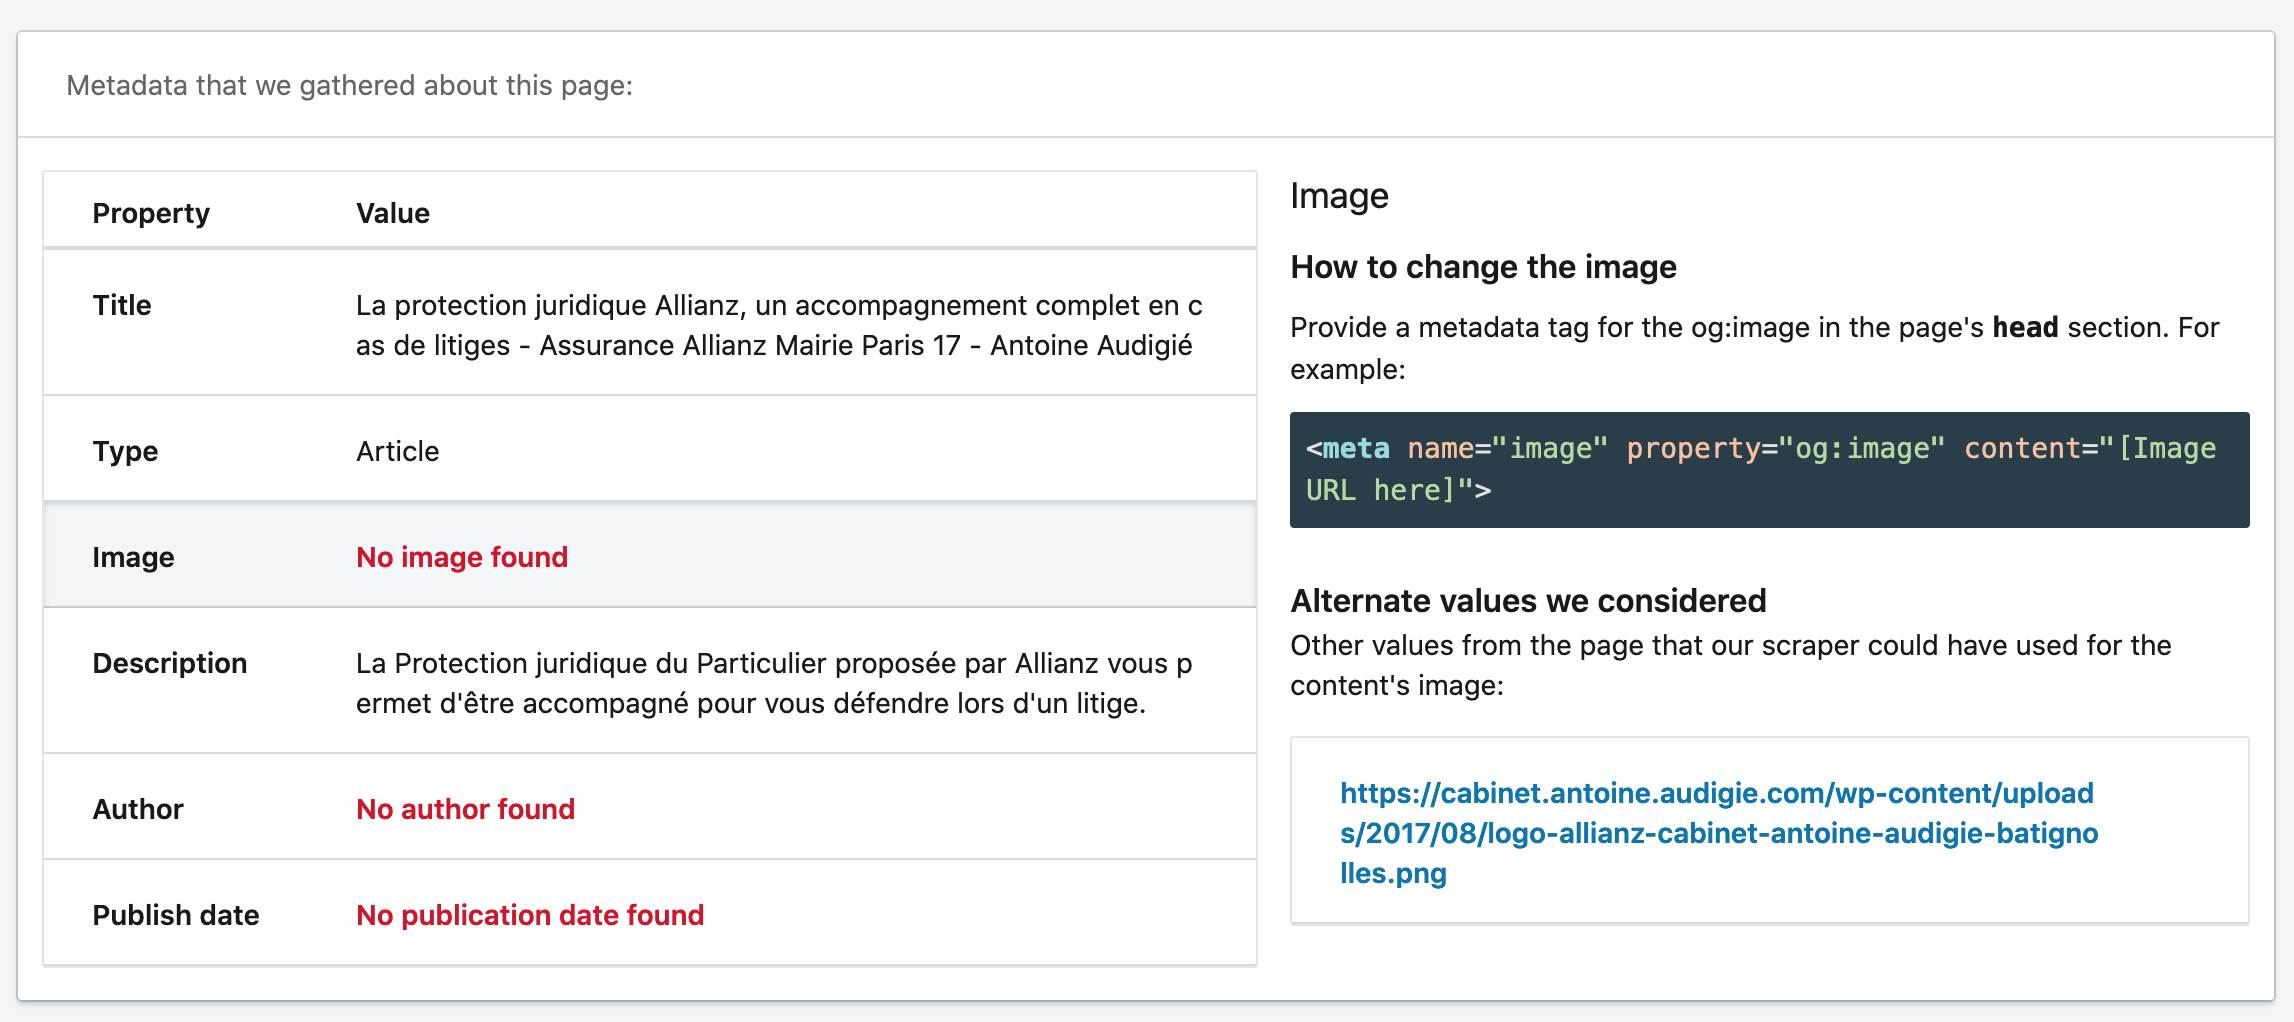Click the red "No author found" value
This screenshot has height=1022, width=2294.
(466, 809)
